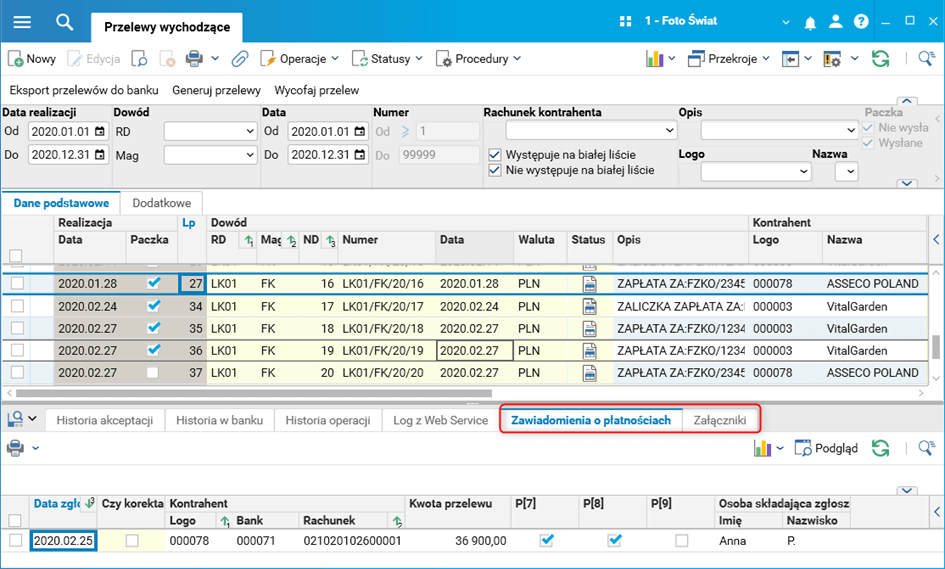The width and height of the screenshot is (945, 569).
Task: Uncheck 'Nie występuje na białej liście' checkbox
Action: point(495,171)
